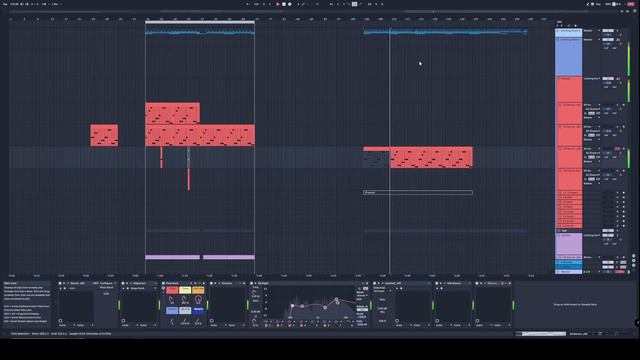The image size is (640, 360).
Task: Click the EQ Eight Q knob
Action: (255, 321)
